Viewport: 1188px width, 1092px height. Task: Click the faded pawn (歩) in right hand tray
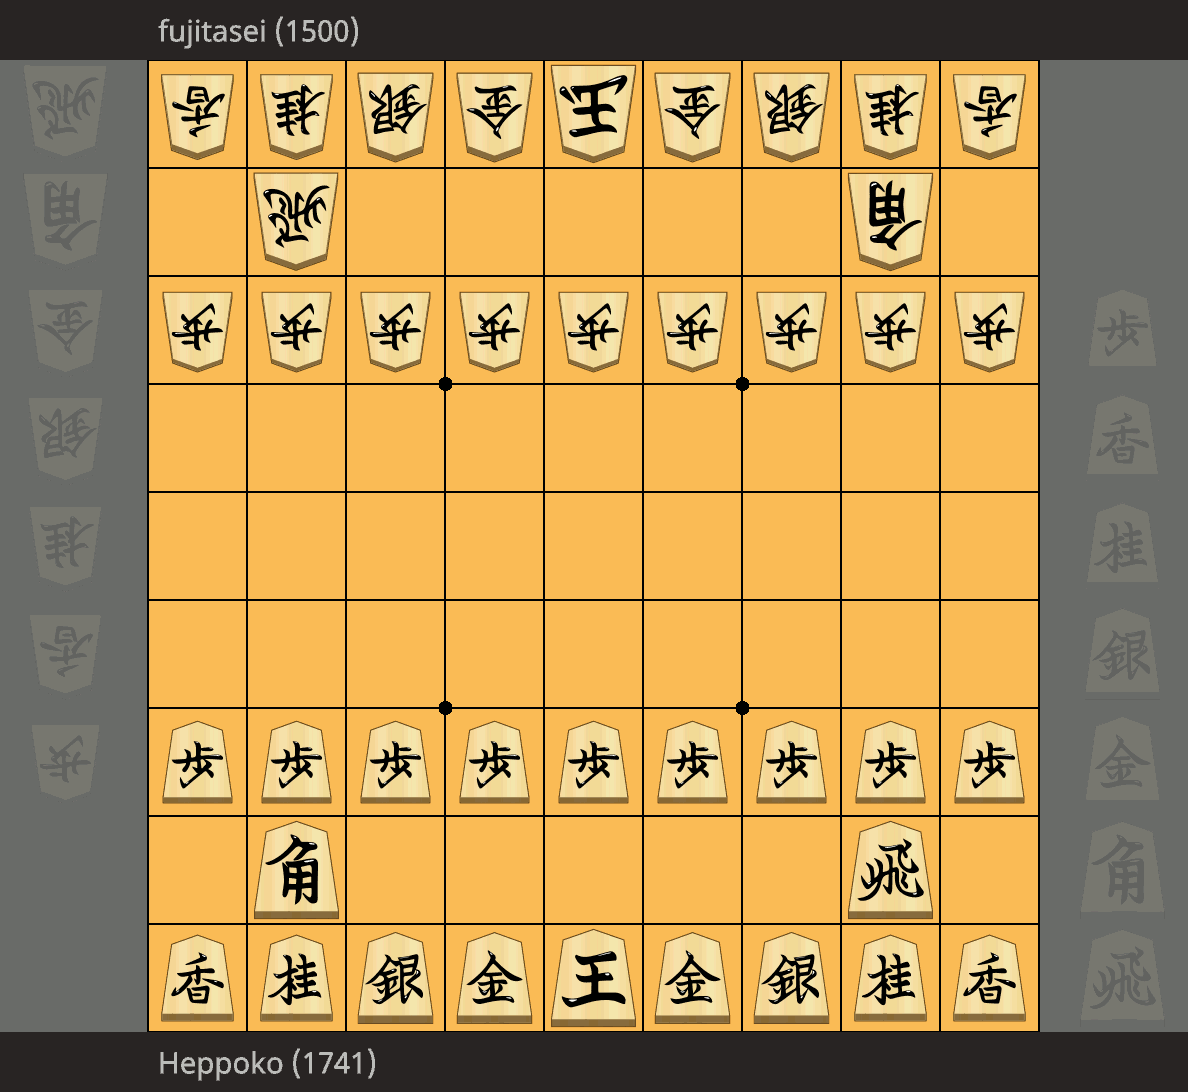click(1122, 329)
